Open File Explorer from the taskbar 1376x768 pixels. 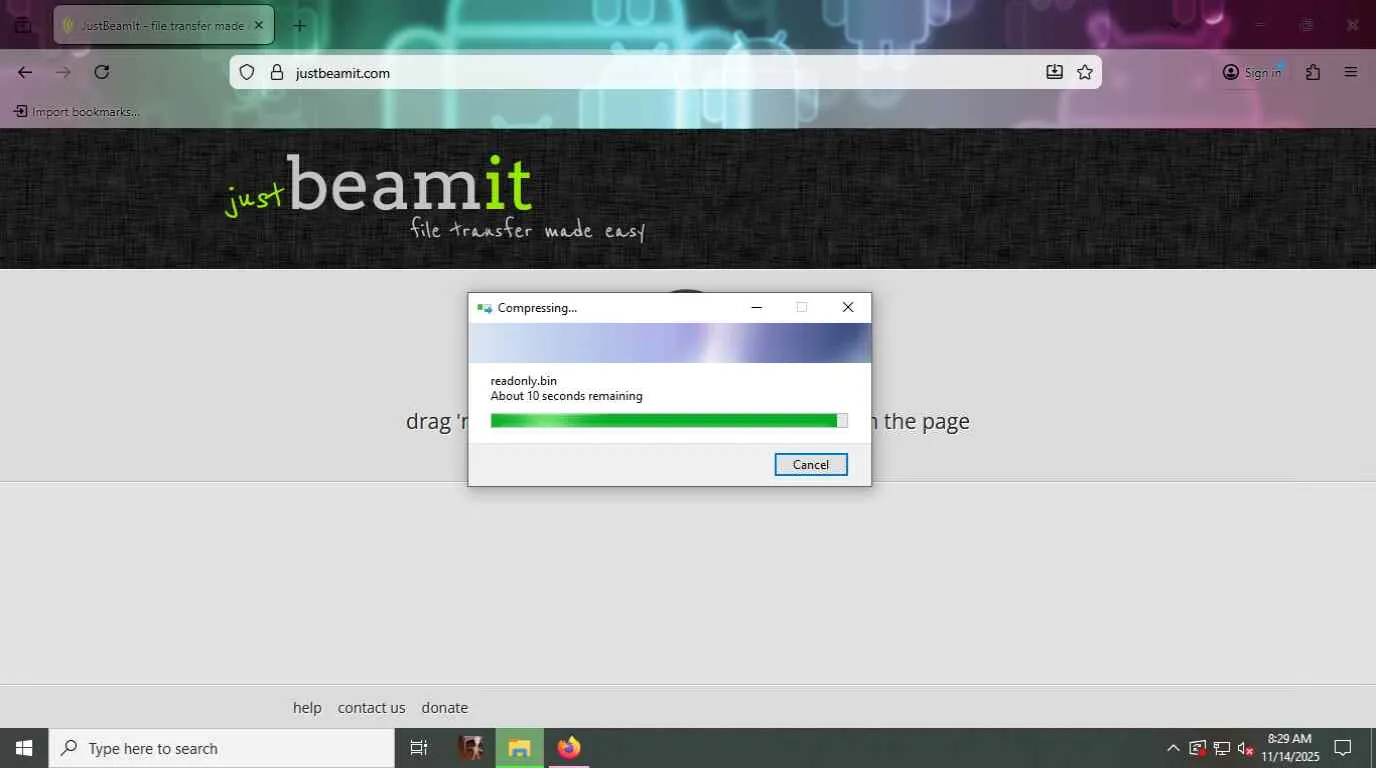pyautogui.click(x=520, y=748)
